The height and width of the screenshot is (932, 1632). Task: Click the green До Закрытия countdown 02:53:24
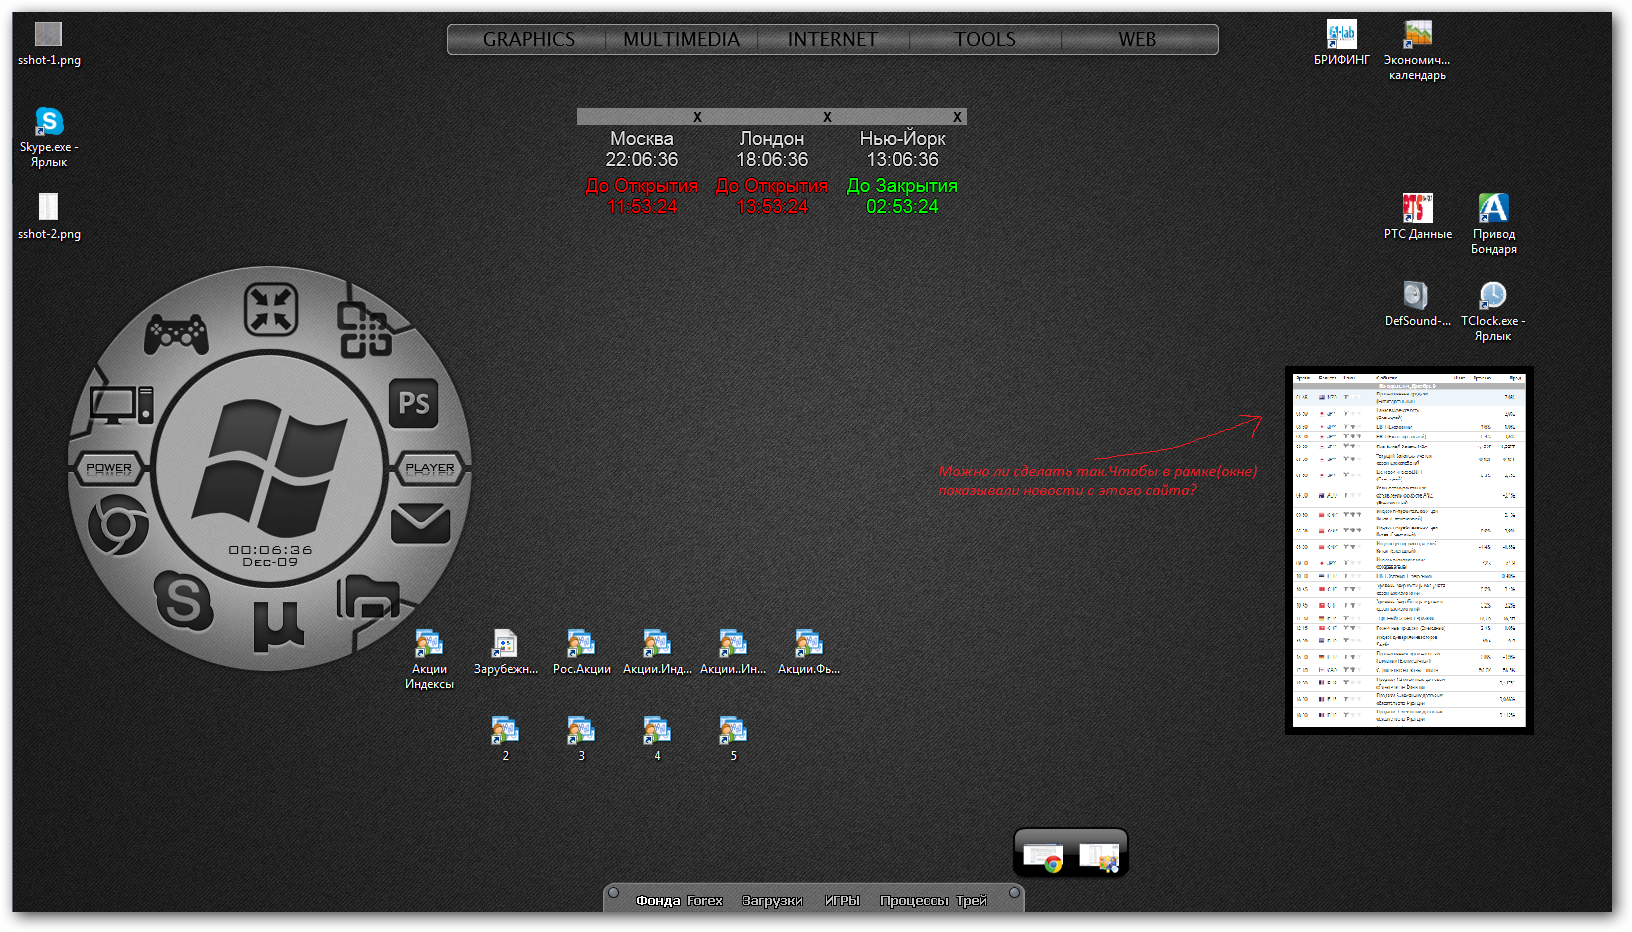pyautogui.click(x=902, y=206)
